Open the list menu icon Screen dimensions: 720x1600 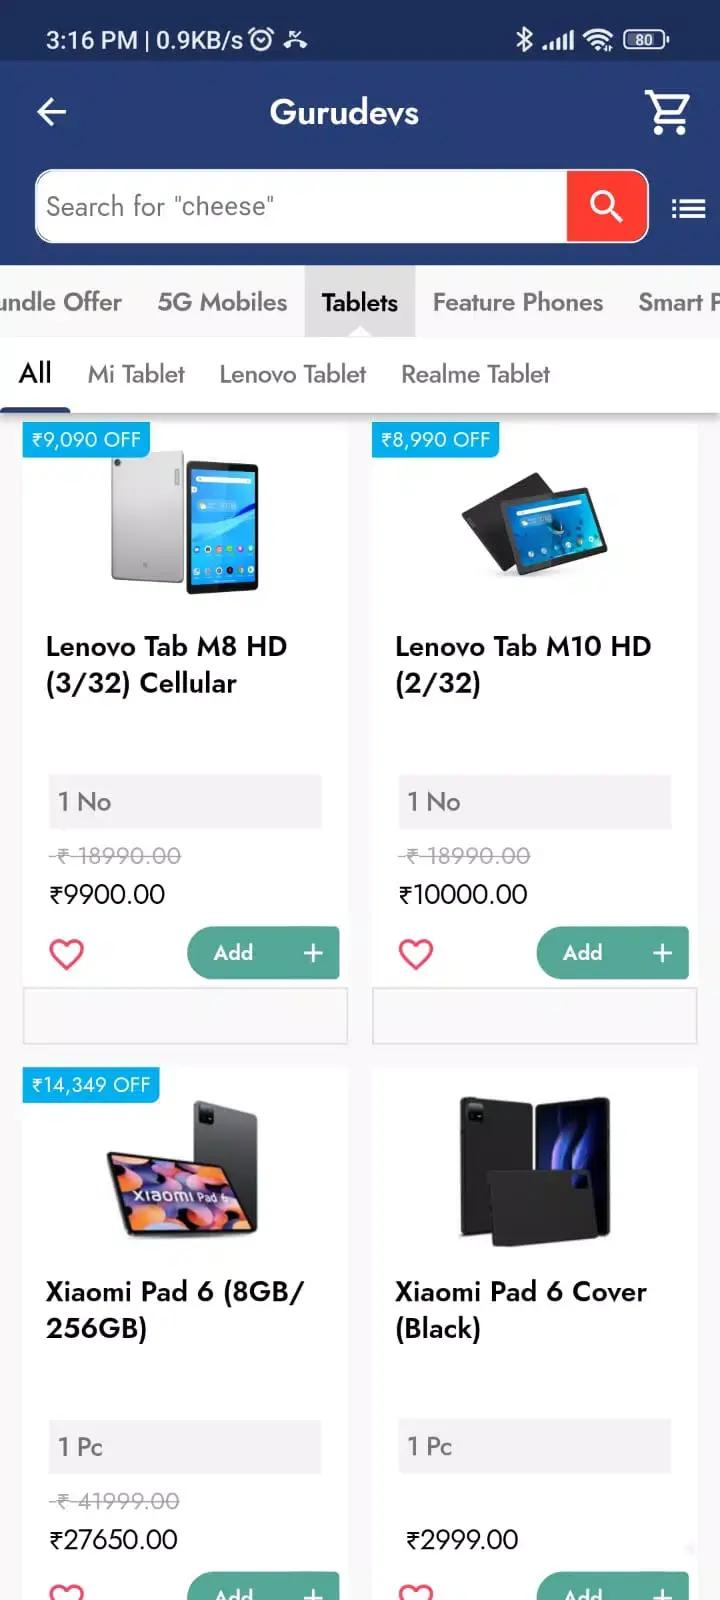[x=688, y=208]
